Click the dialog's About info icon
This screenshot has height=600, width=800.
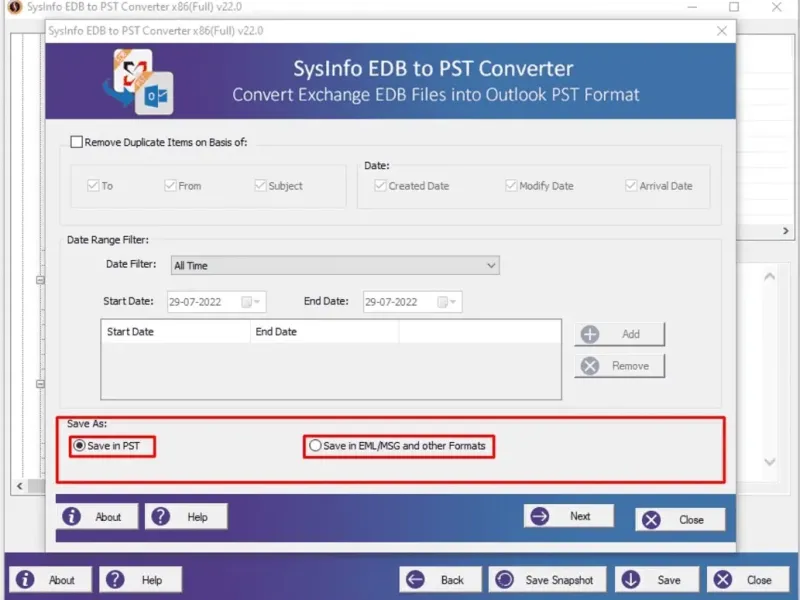(x=71, y=516)
